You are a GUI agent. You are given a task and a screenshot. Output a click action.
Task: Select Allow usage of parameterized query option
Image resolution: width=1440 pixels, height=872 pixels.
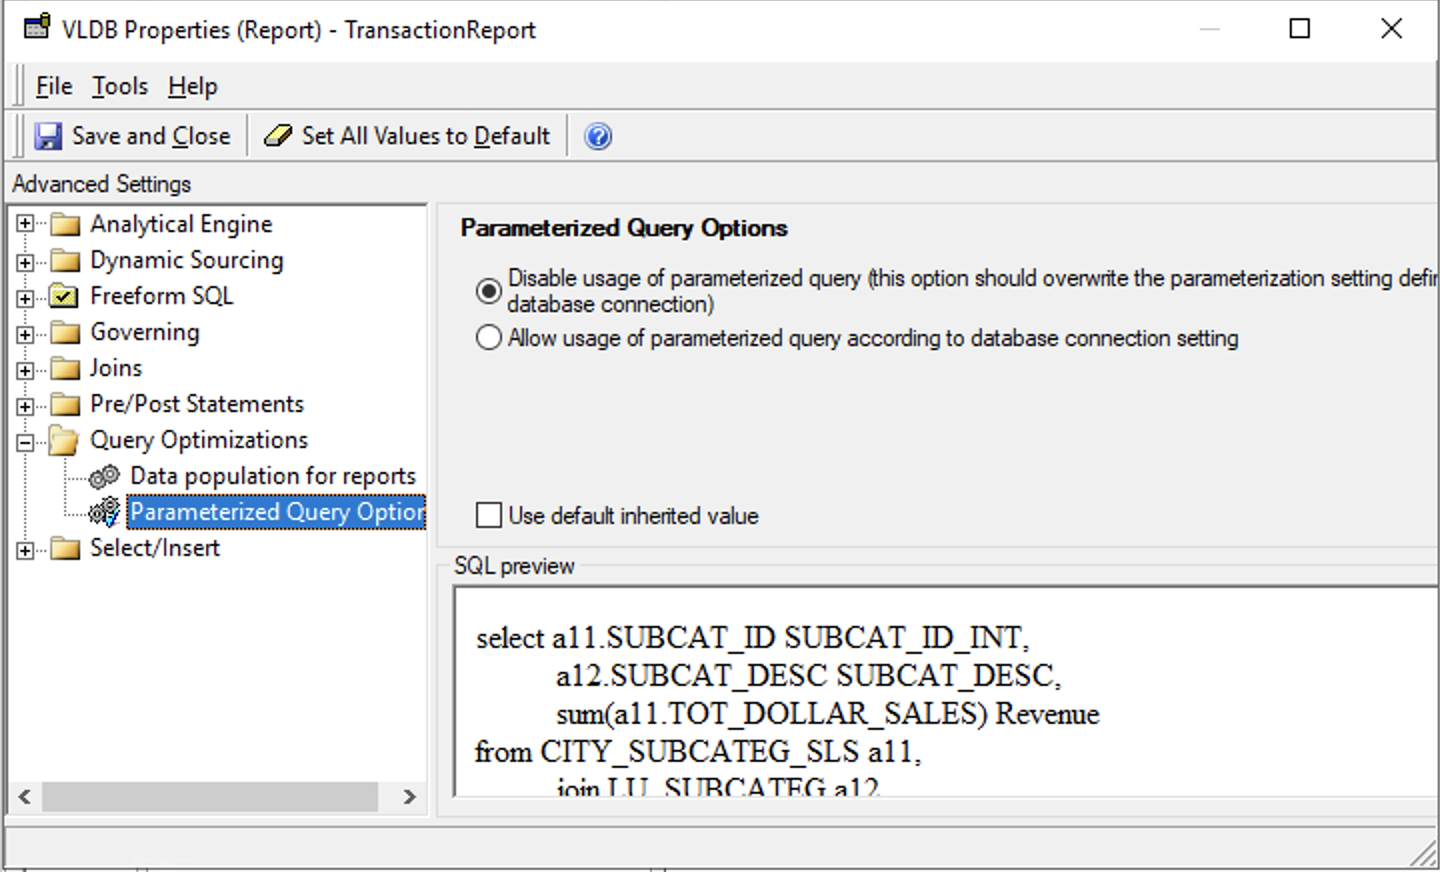click(x=488, y=338)
